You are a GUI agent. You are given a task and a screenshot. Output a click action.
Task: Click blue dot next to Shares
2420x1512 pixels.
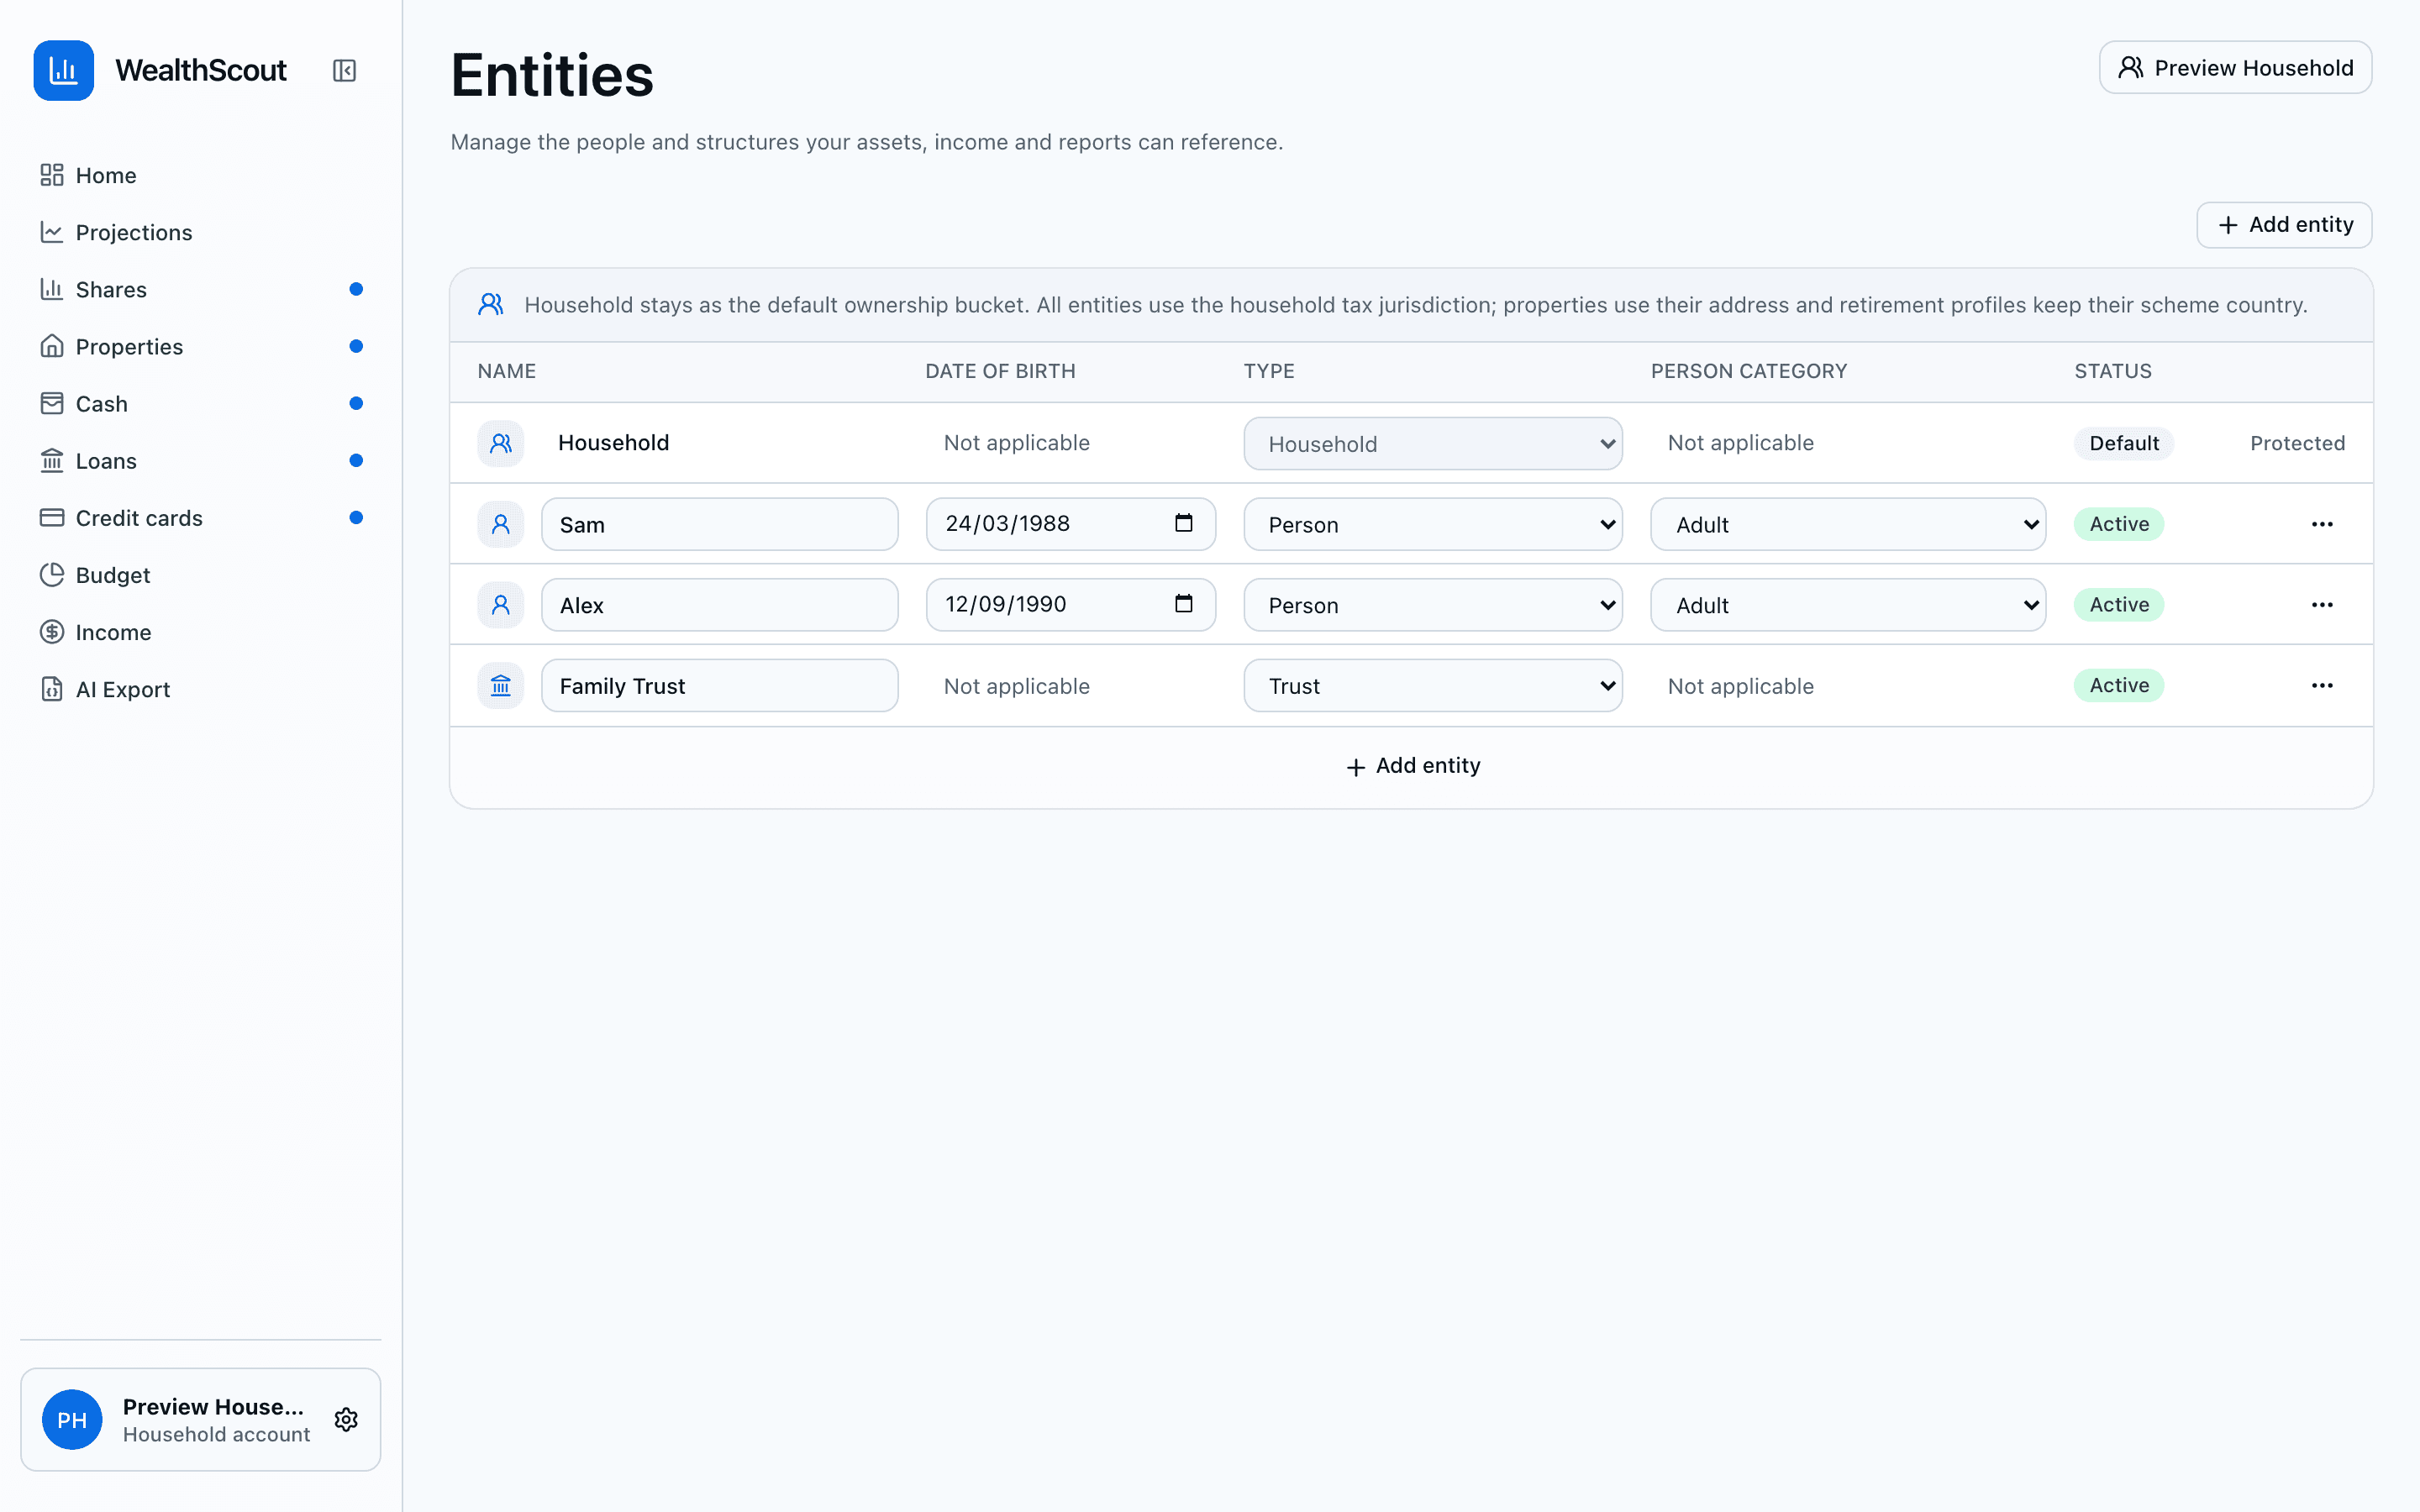pyautogui.click(x=356, y=289)
